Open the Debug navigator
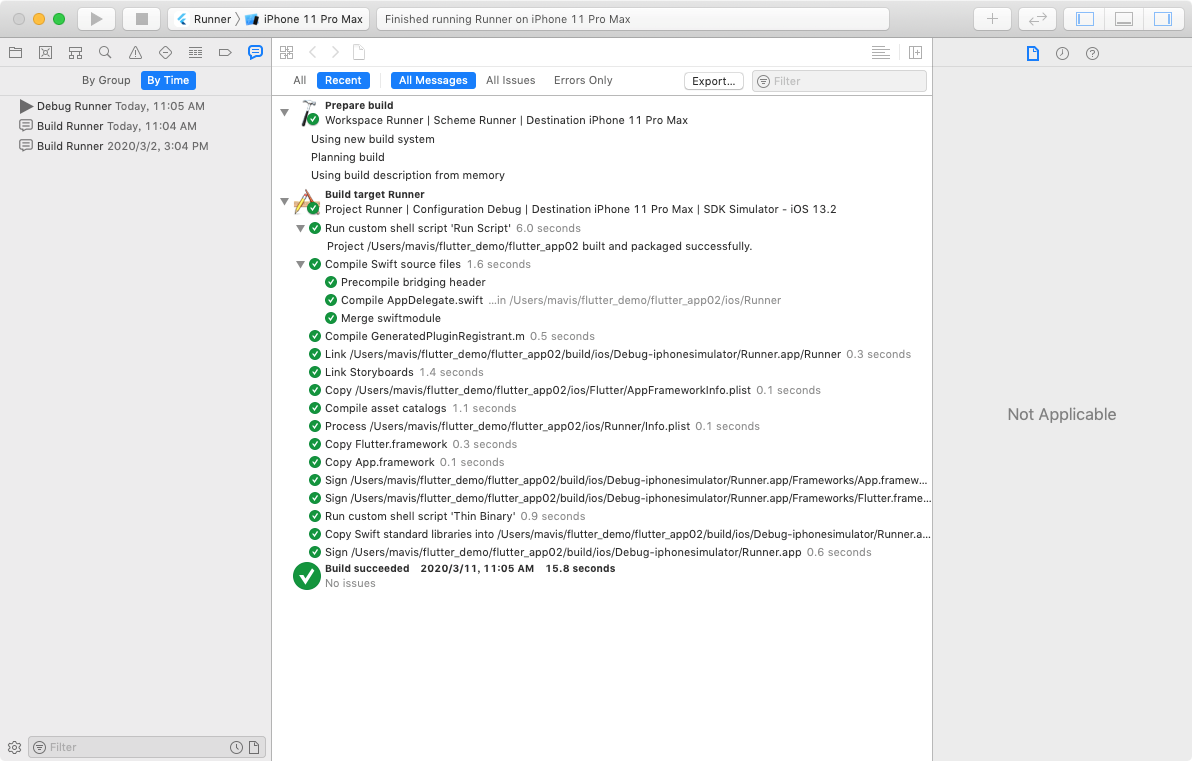This screenshot has width=1192, height=761. click(x=195, y=52)
